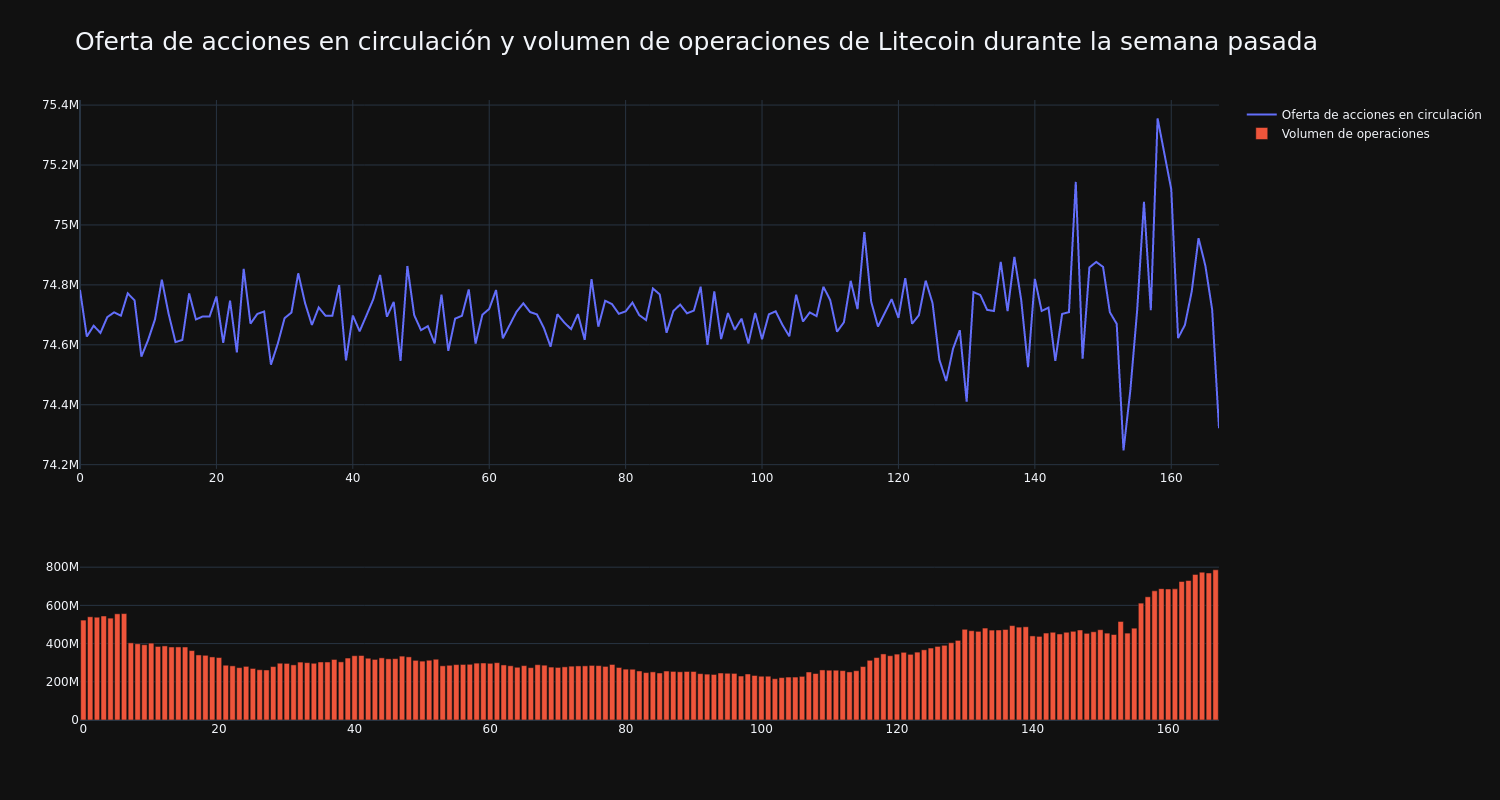Click the 200M label on bar chart axis

point(62,681)
